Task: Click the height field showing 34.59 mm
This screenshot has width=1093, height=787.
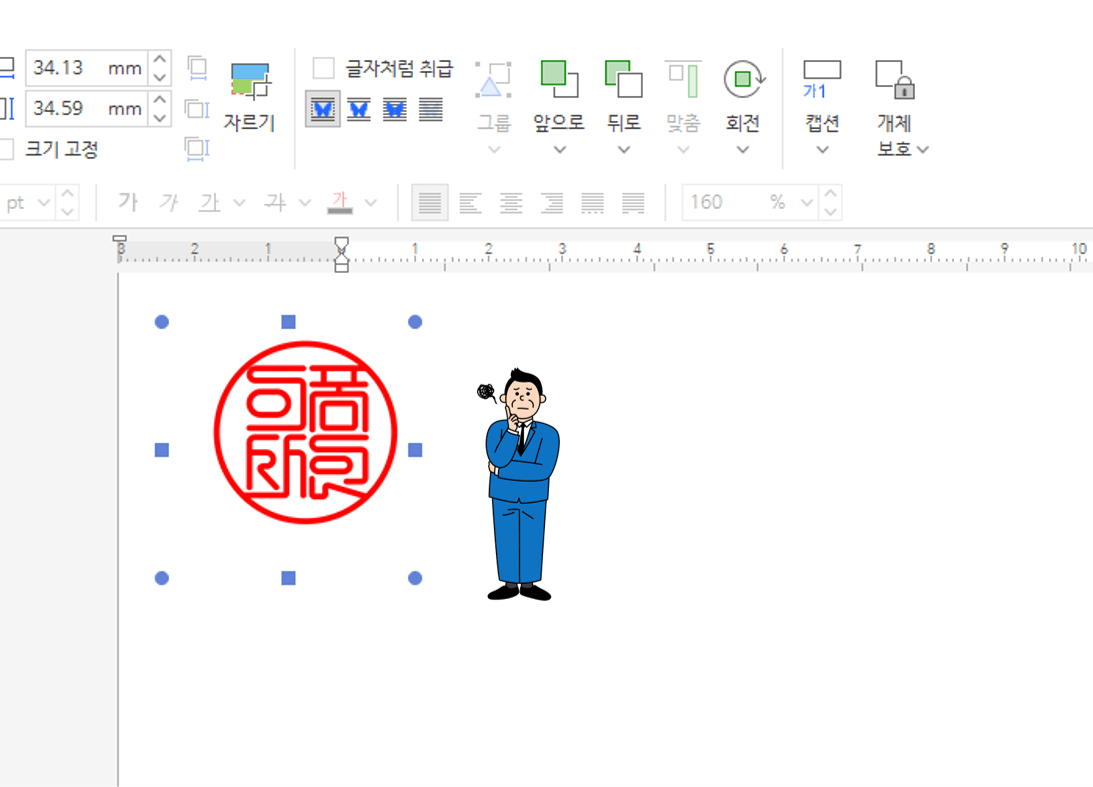Action: (x=86, y=109)
